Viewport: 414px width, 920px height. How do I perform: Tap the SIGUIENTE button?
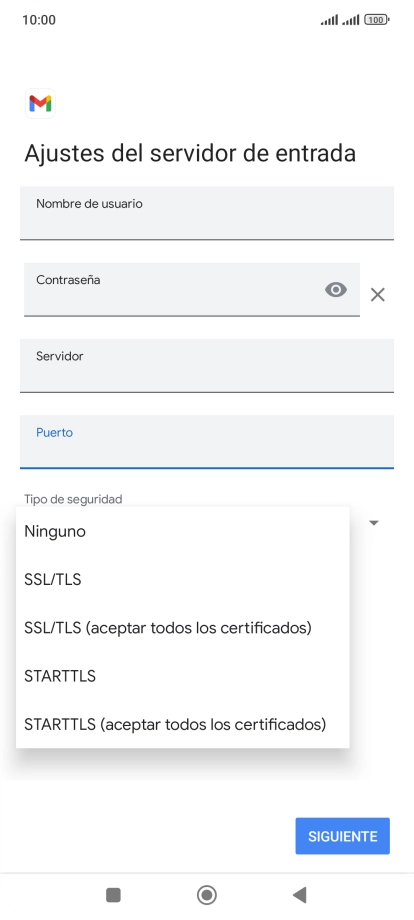[342, 836]
